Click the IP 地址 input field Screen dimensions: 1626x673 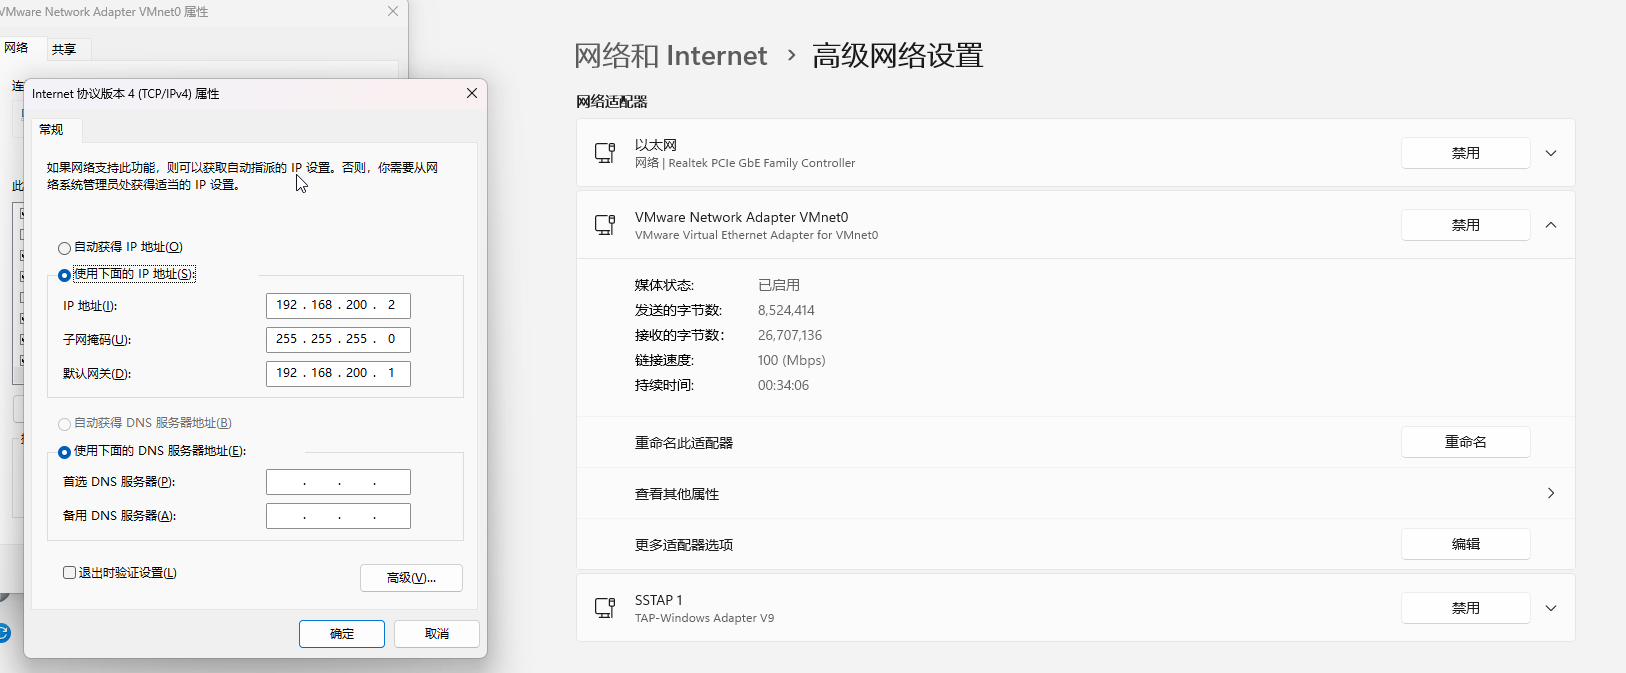338,305
